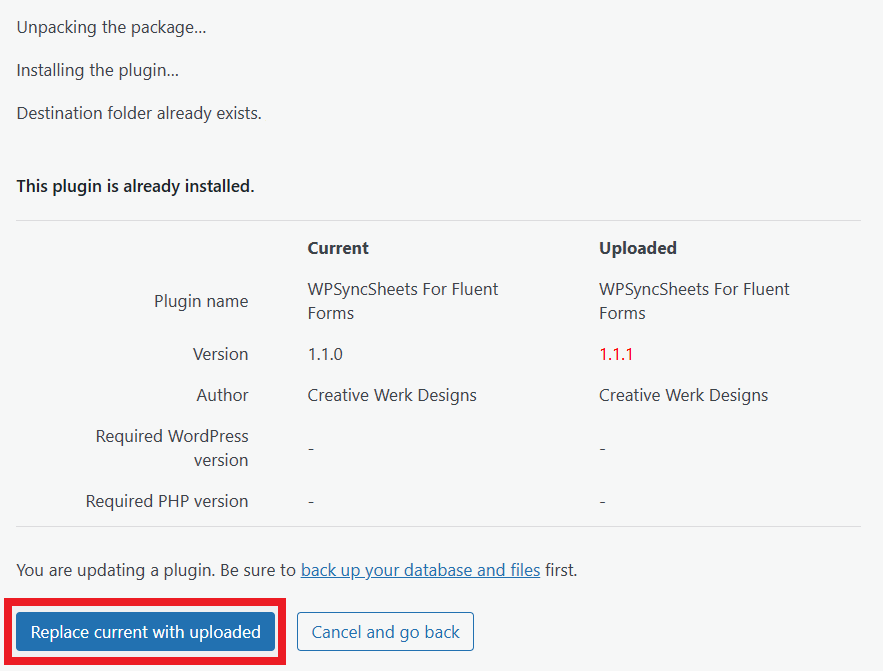Screen dimensions: 883x671
Task: Click current author Creative Werk Designs
Action: (392, 395)
